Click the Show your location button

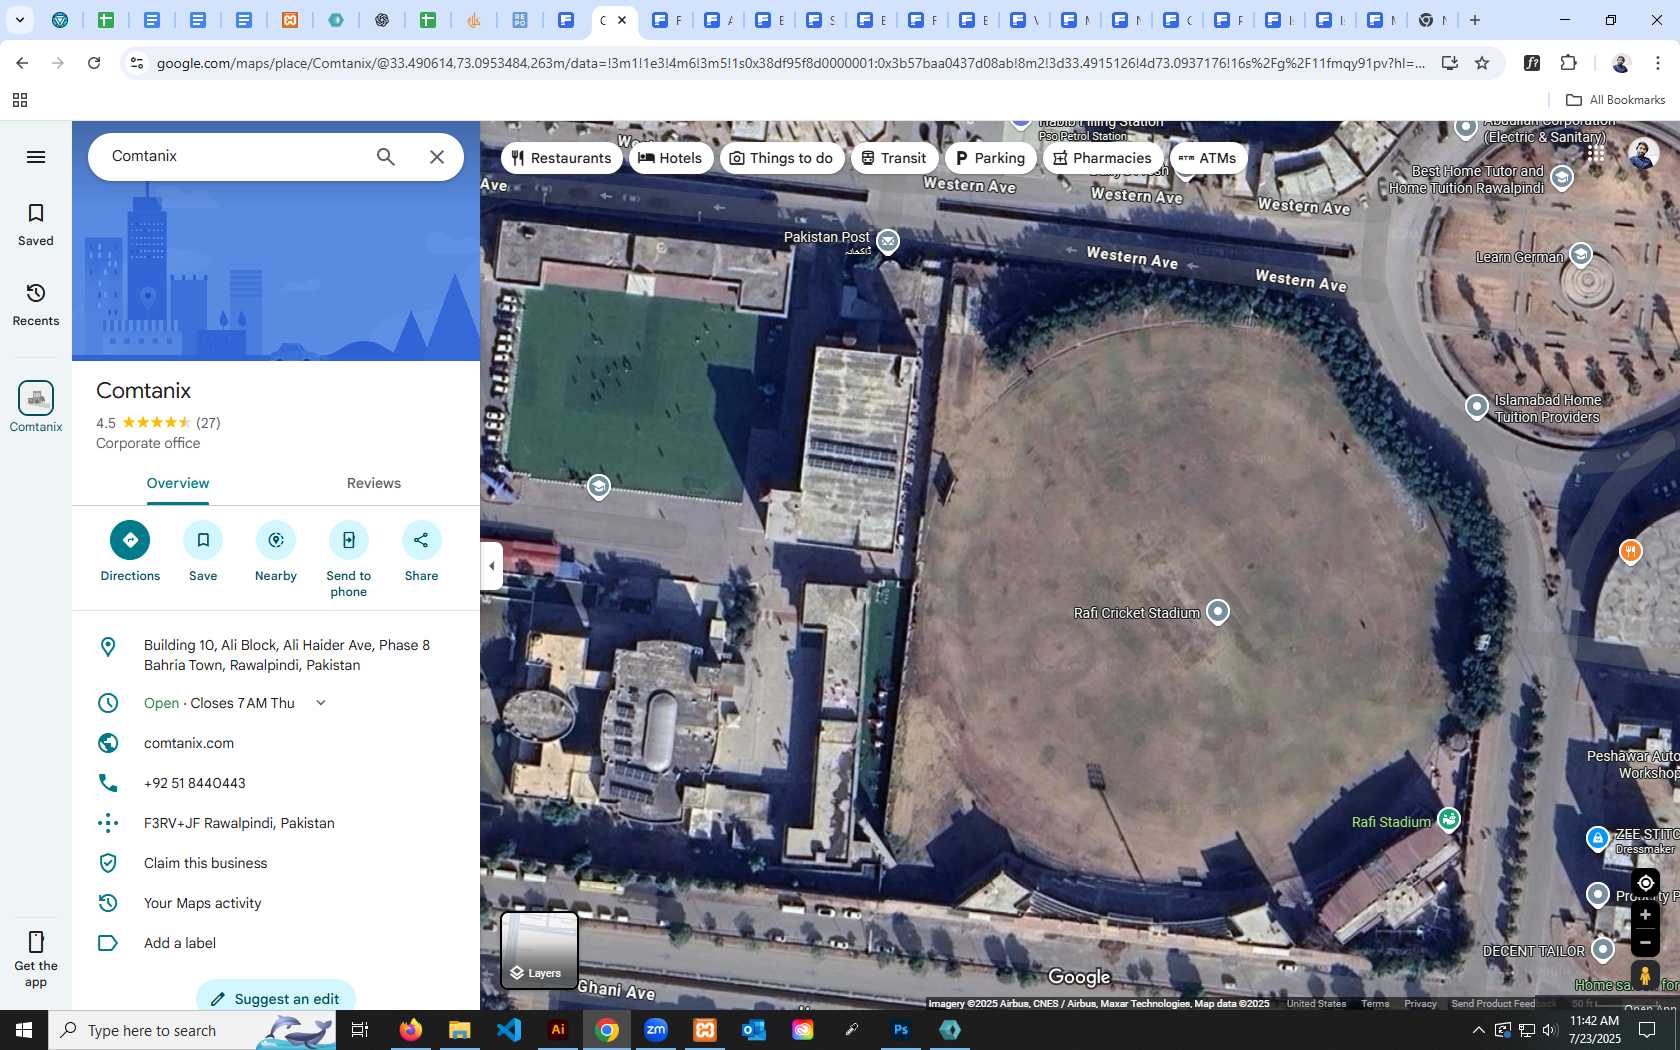pos(1645,883)
